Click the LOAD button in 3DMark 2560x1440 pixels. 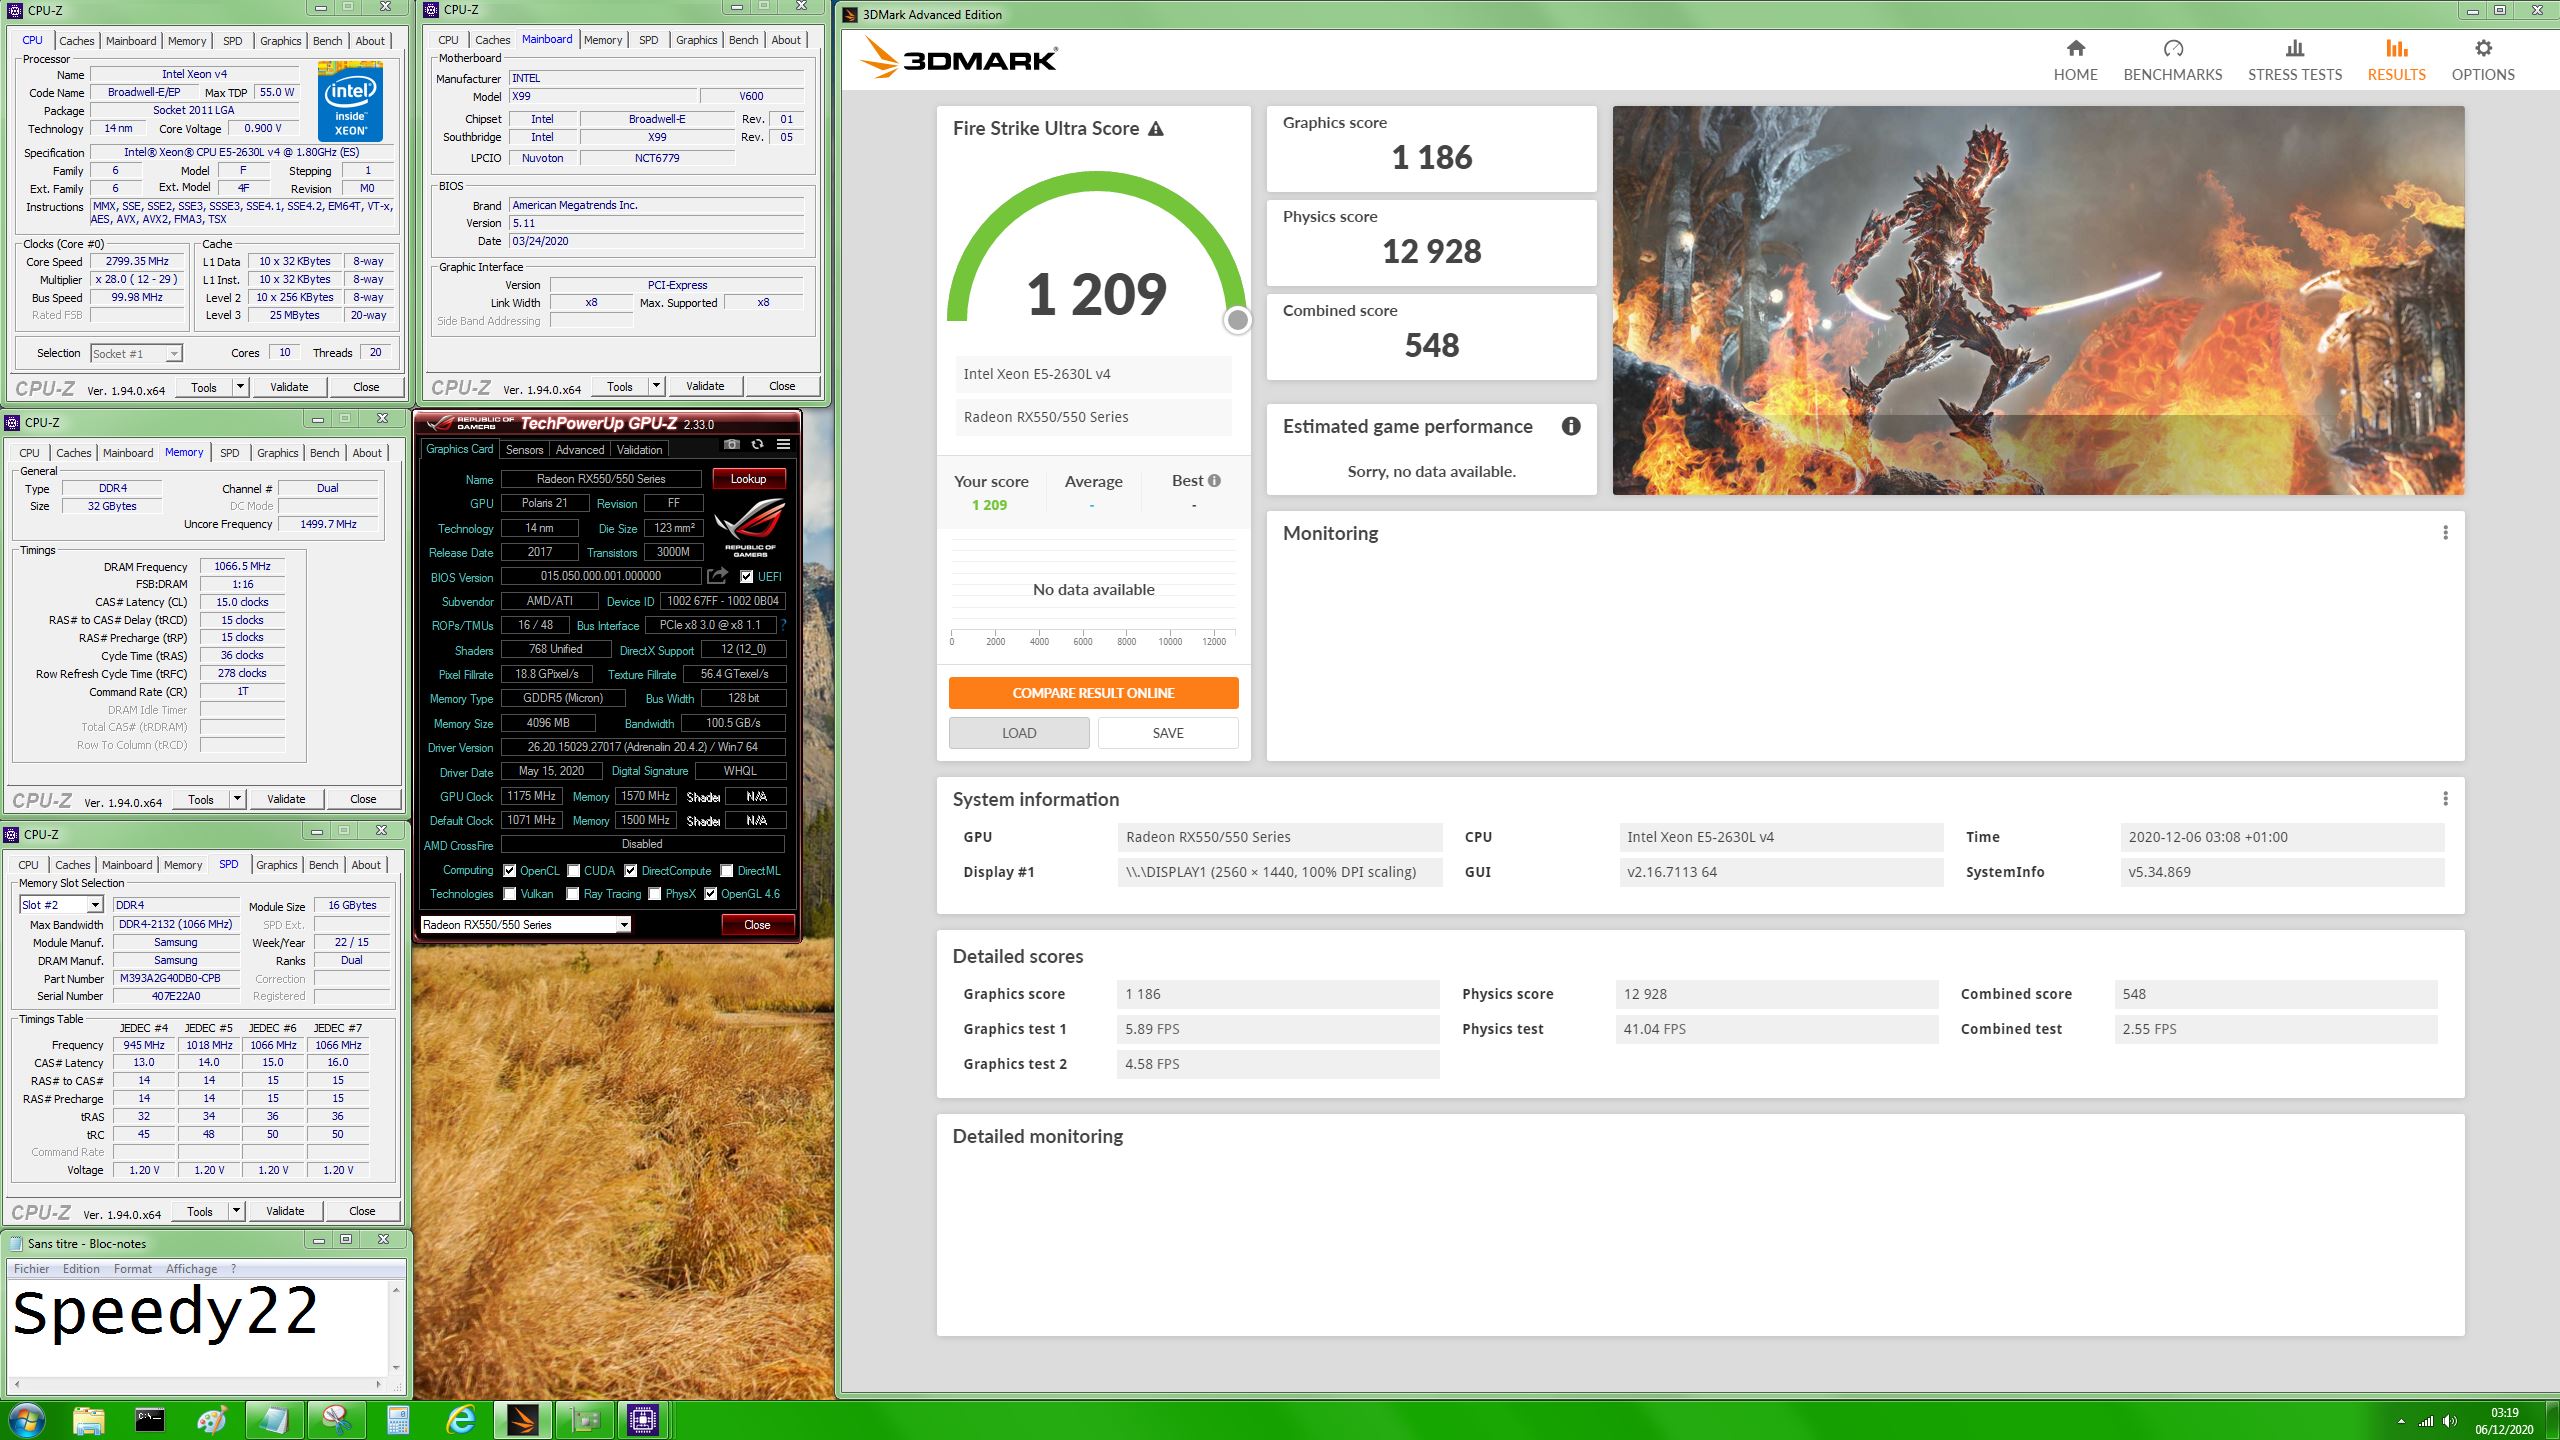[1019, 733]
